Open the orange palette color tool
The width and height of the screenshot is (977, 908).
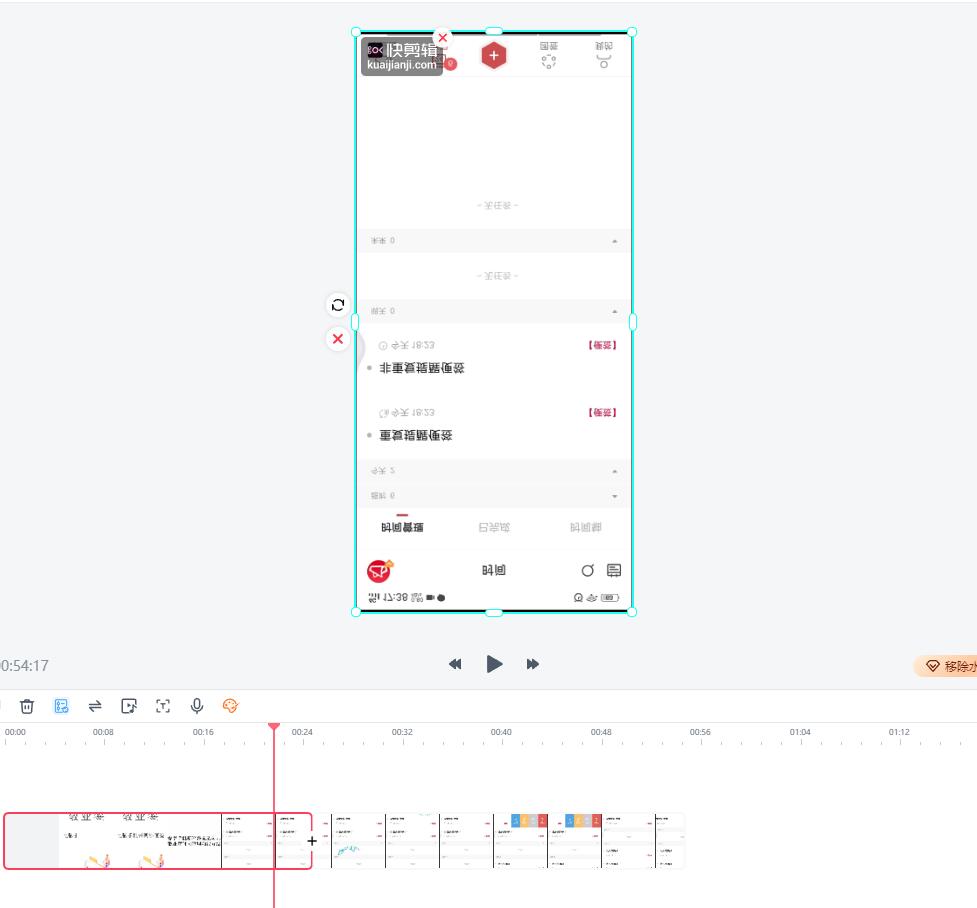pos(231,706)
